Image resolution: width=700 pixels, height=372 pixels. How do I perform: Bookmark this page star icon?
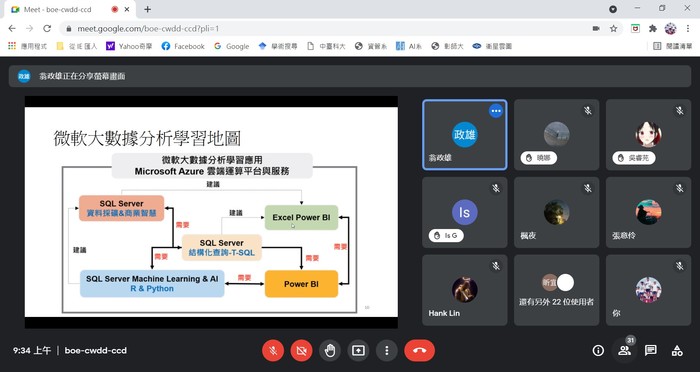click(613, 29)
